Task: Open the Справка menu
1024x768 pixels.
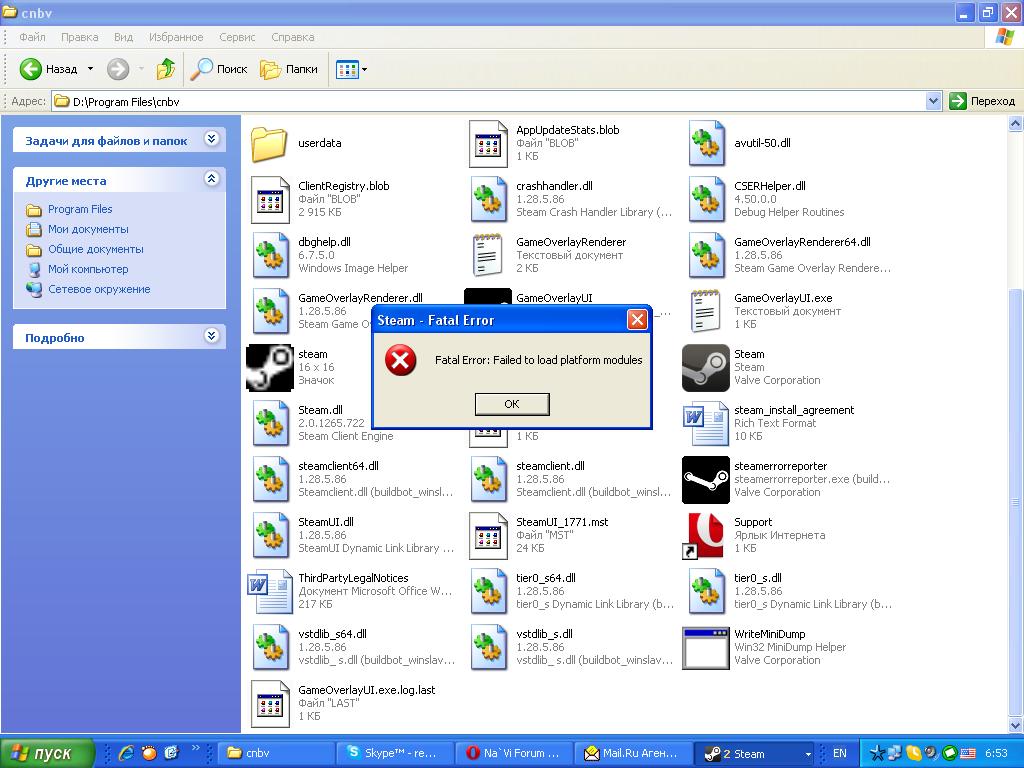Action: [293, 37]
